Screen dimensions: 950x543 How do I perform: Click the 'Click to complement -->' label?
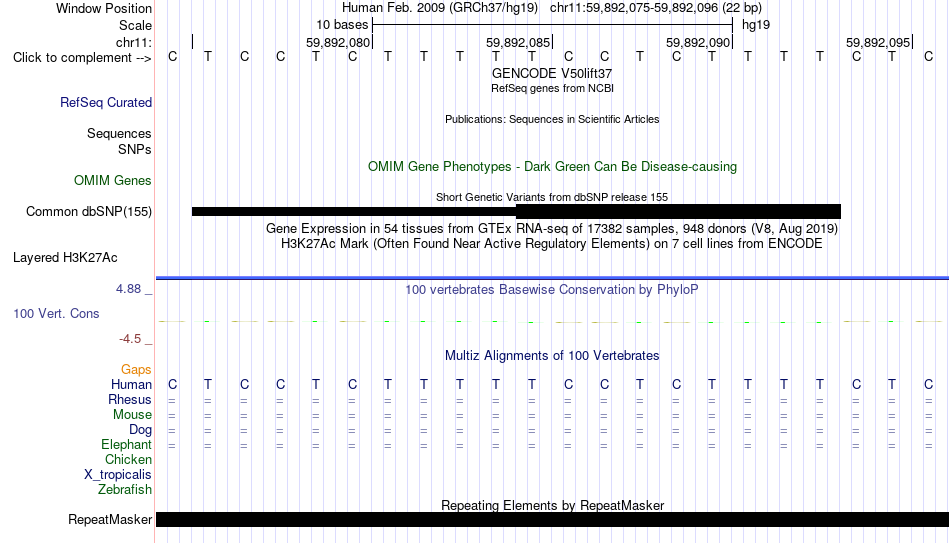[x=82, y=58]
